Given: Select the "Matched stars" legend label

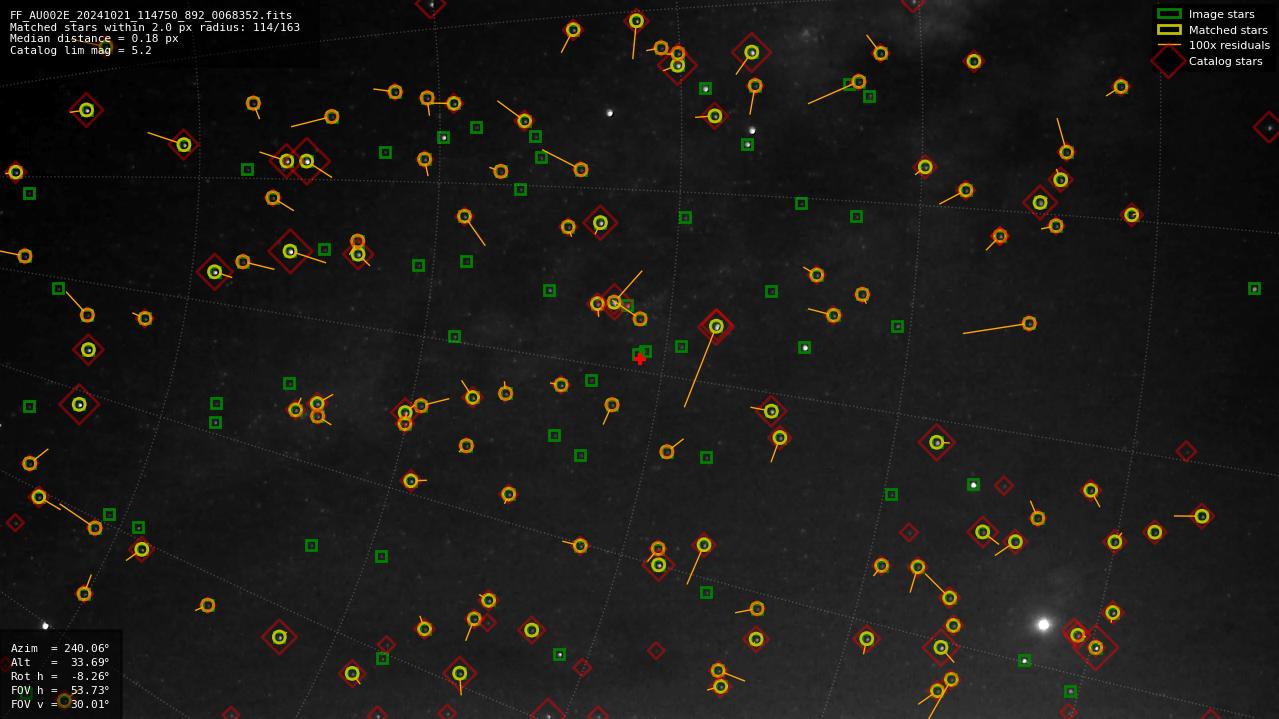Looking at the screenshot, I should [1228, 30].
